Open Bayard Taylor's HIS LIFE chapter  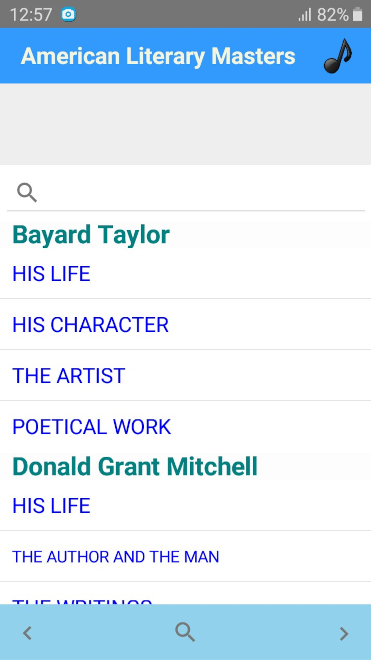point(185,274)
